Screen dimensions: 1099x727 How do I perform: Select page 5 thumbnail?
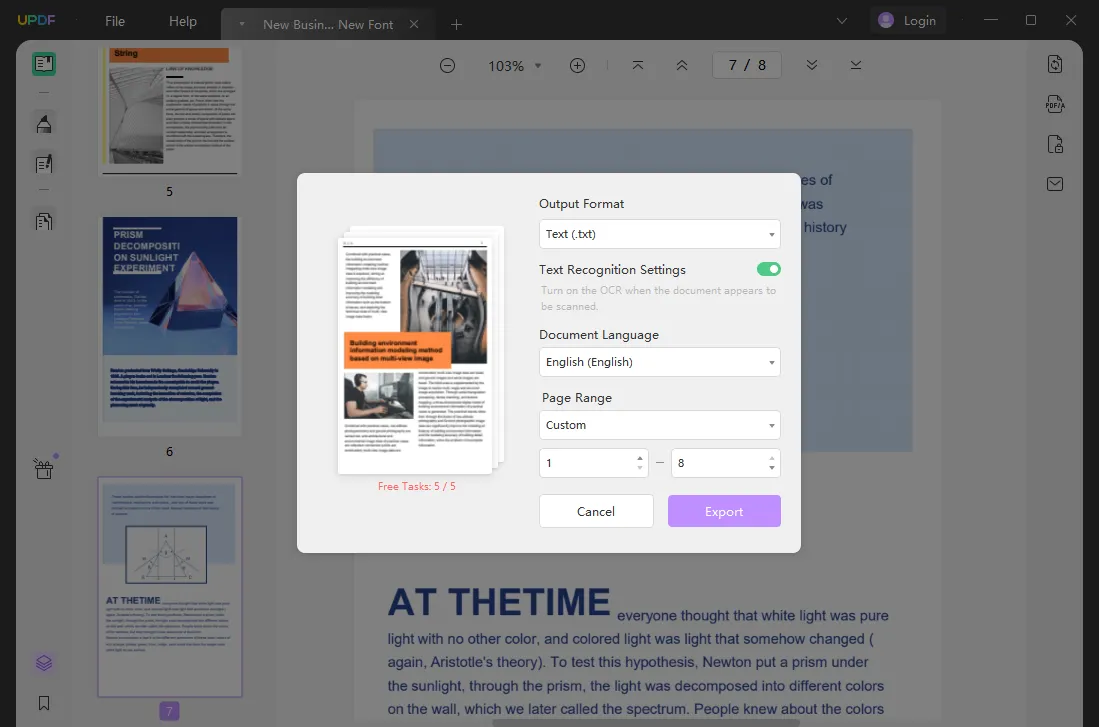[170, 110]
